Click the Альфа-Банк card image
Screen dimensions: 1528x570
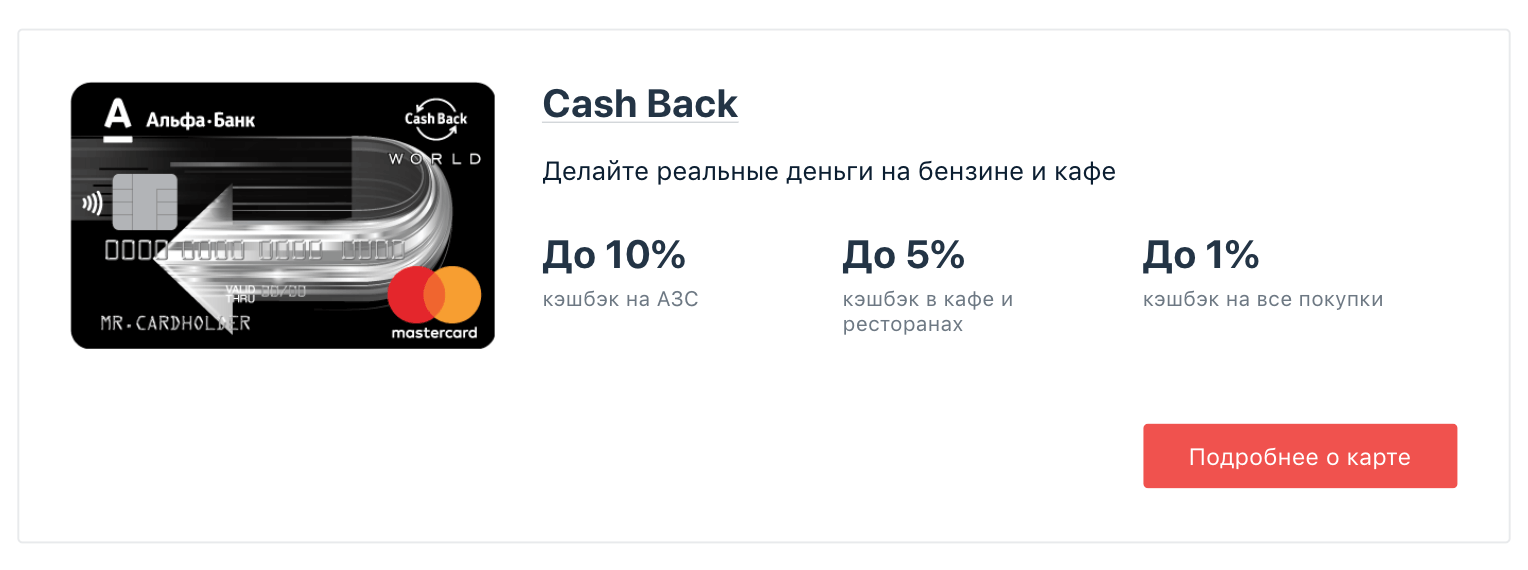283,215
